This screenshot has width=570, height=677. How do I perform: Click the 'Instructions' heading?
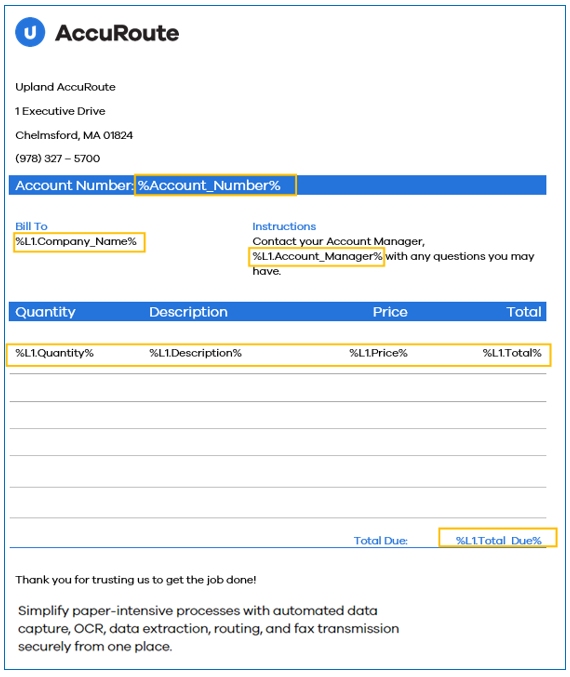[284, 226]
